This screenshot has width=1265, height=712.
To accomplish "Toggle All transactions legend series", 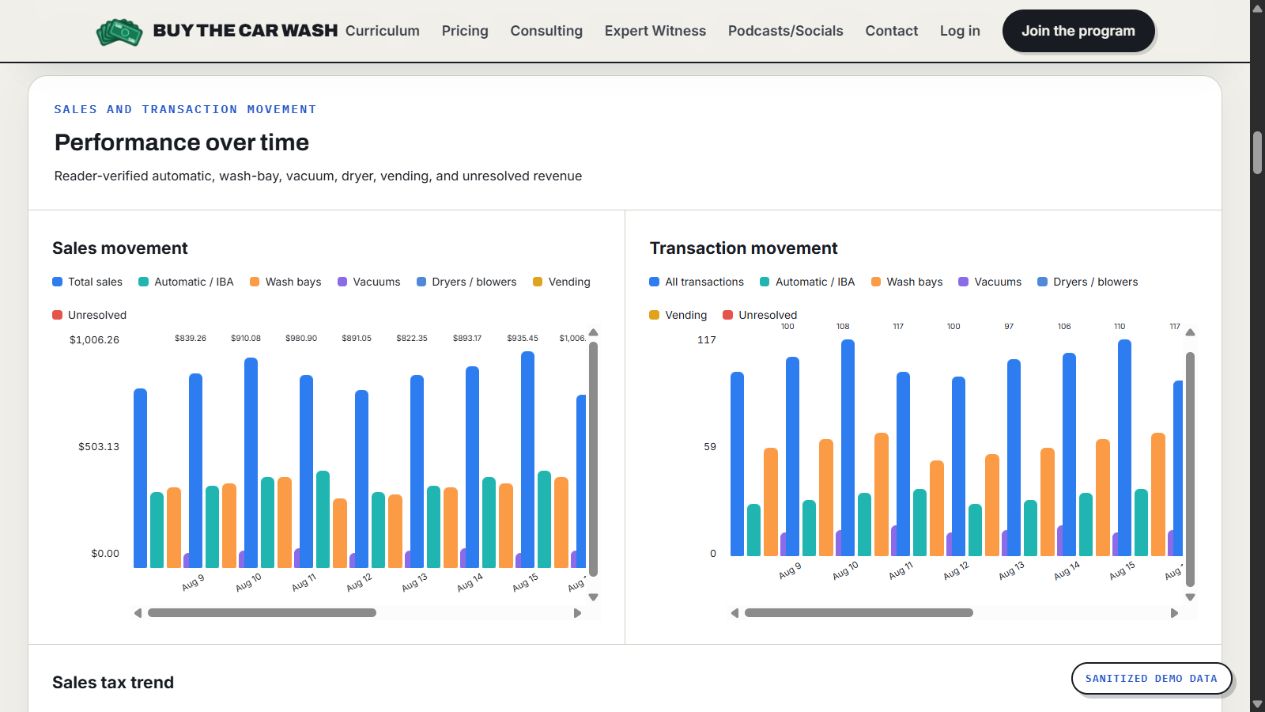I will [697, 282].
